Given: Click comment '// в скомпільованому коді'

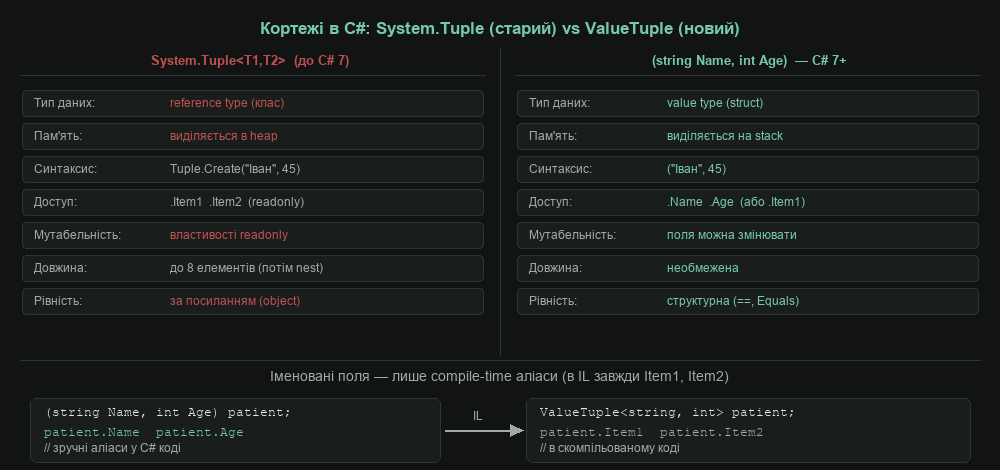Looking at the screenshot, I should click(610, 448).
